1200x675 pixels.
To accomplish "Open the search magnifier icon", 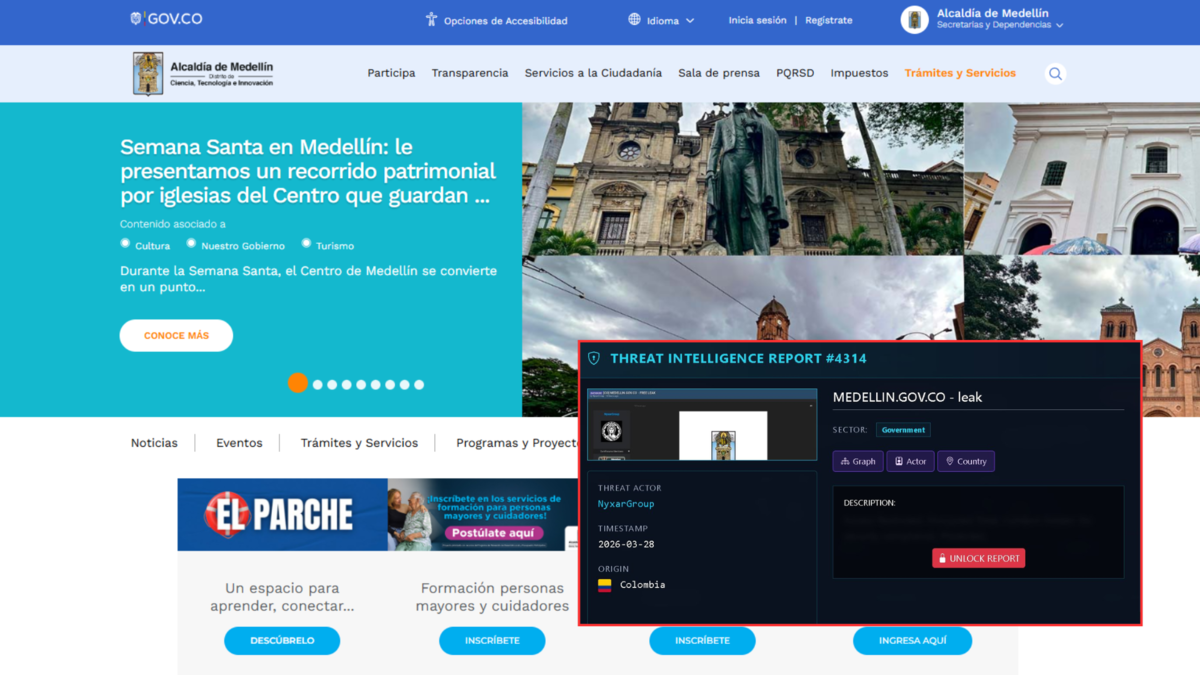I will click(1055, 73).
